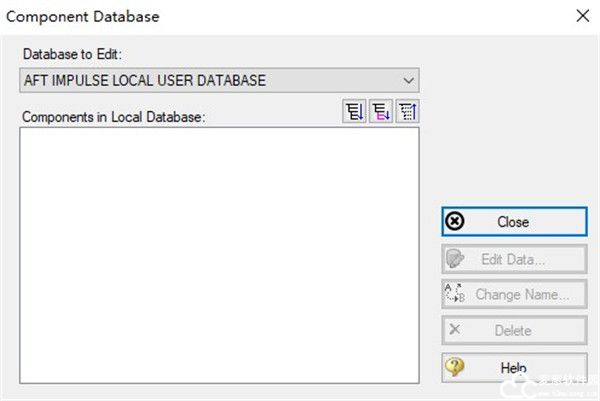Click the circled X icon on Close

click(x=455, y=222)
